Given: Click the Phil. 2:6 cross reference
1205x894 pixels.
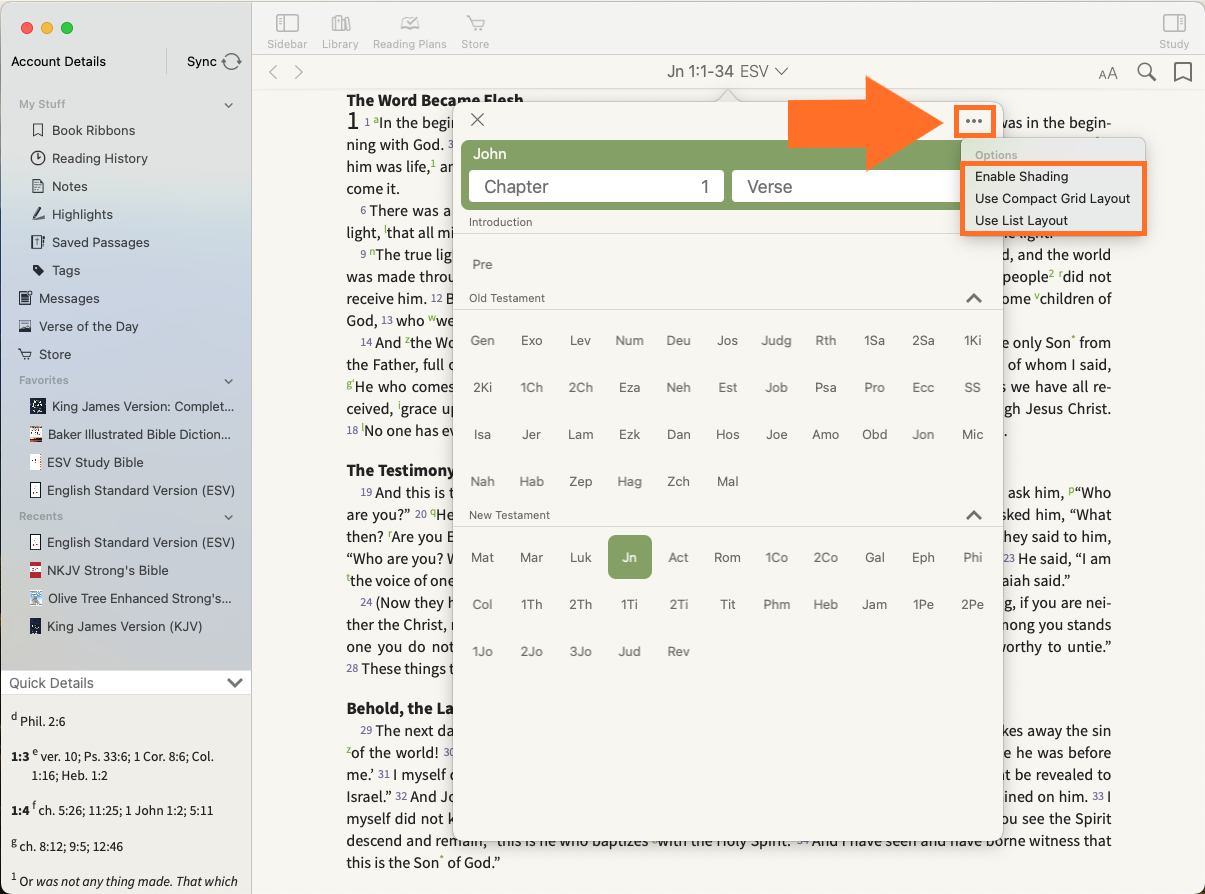Looking at the screenshot, I should point(42,721).
